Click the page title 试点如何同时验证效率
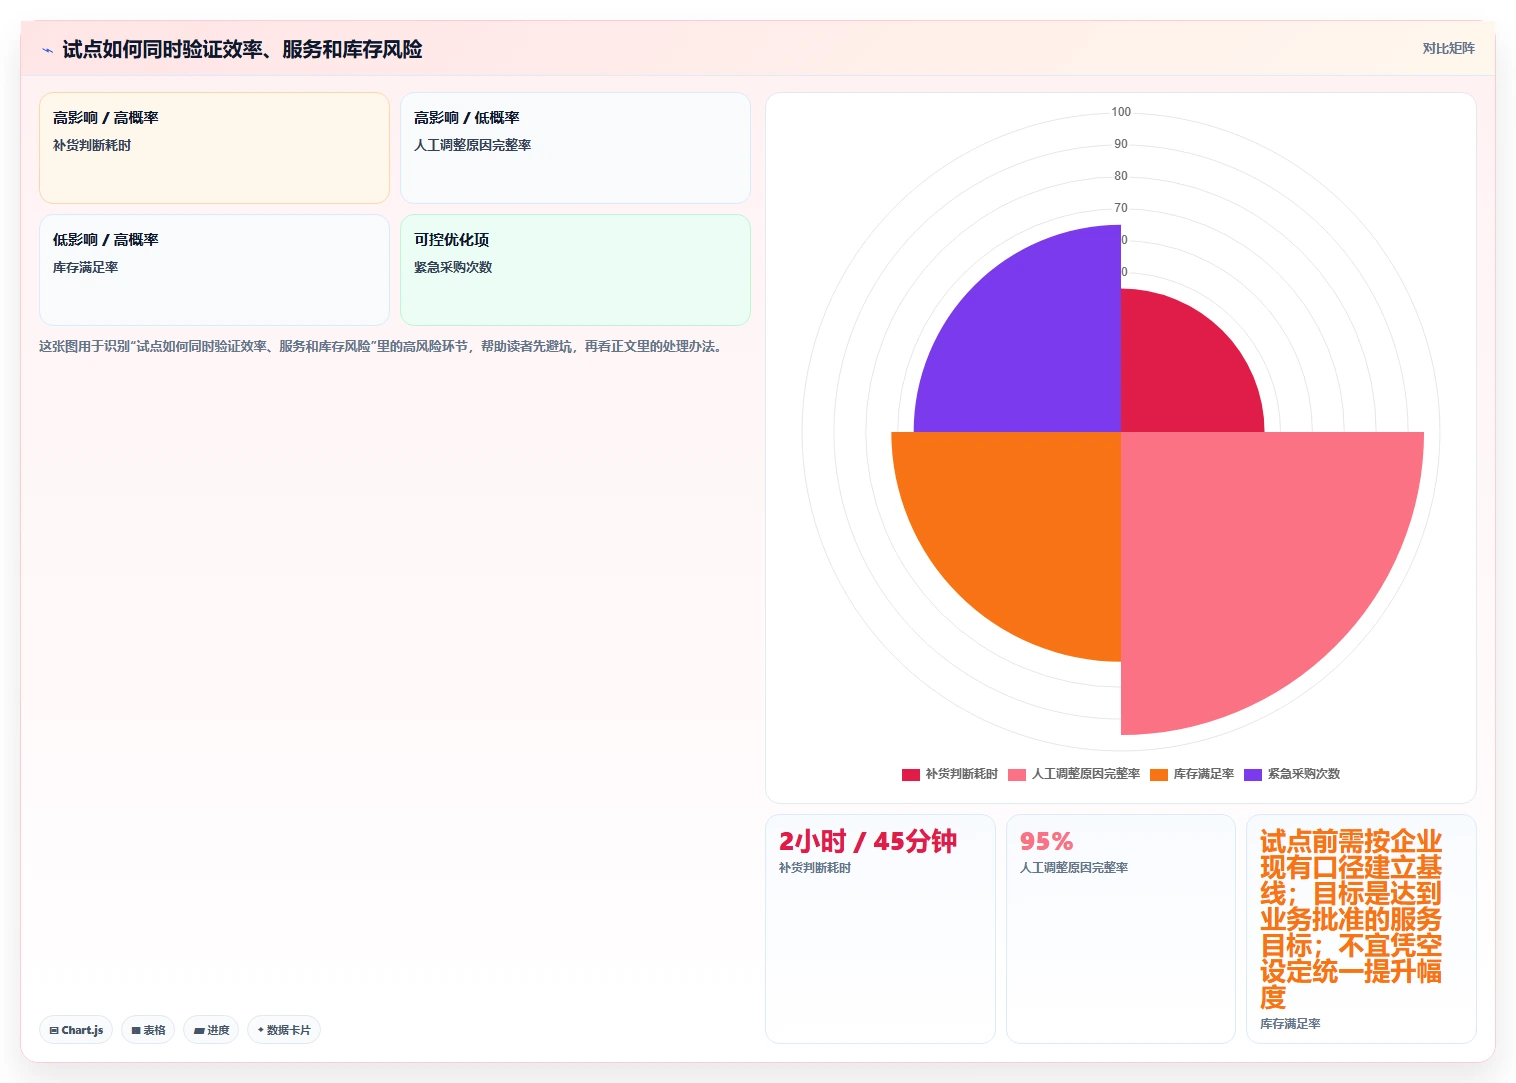Screen dimensions: 1516x1083 [x=242, y=49]
